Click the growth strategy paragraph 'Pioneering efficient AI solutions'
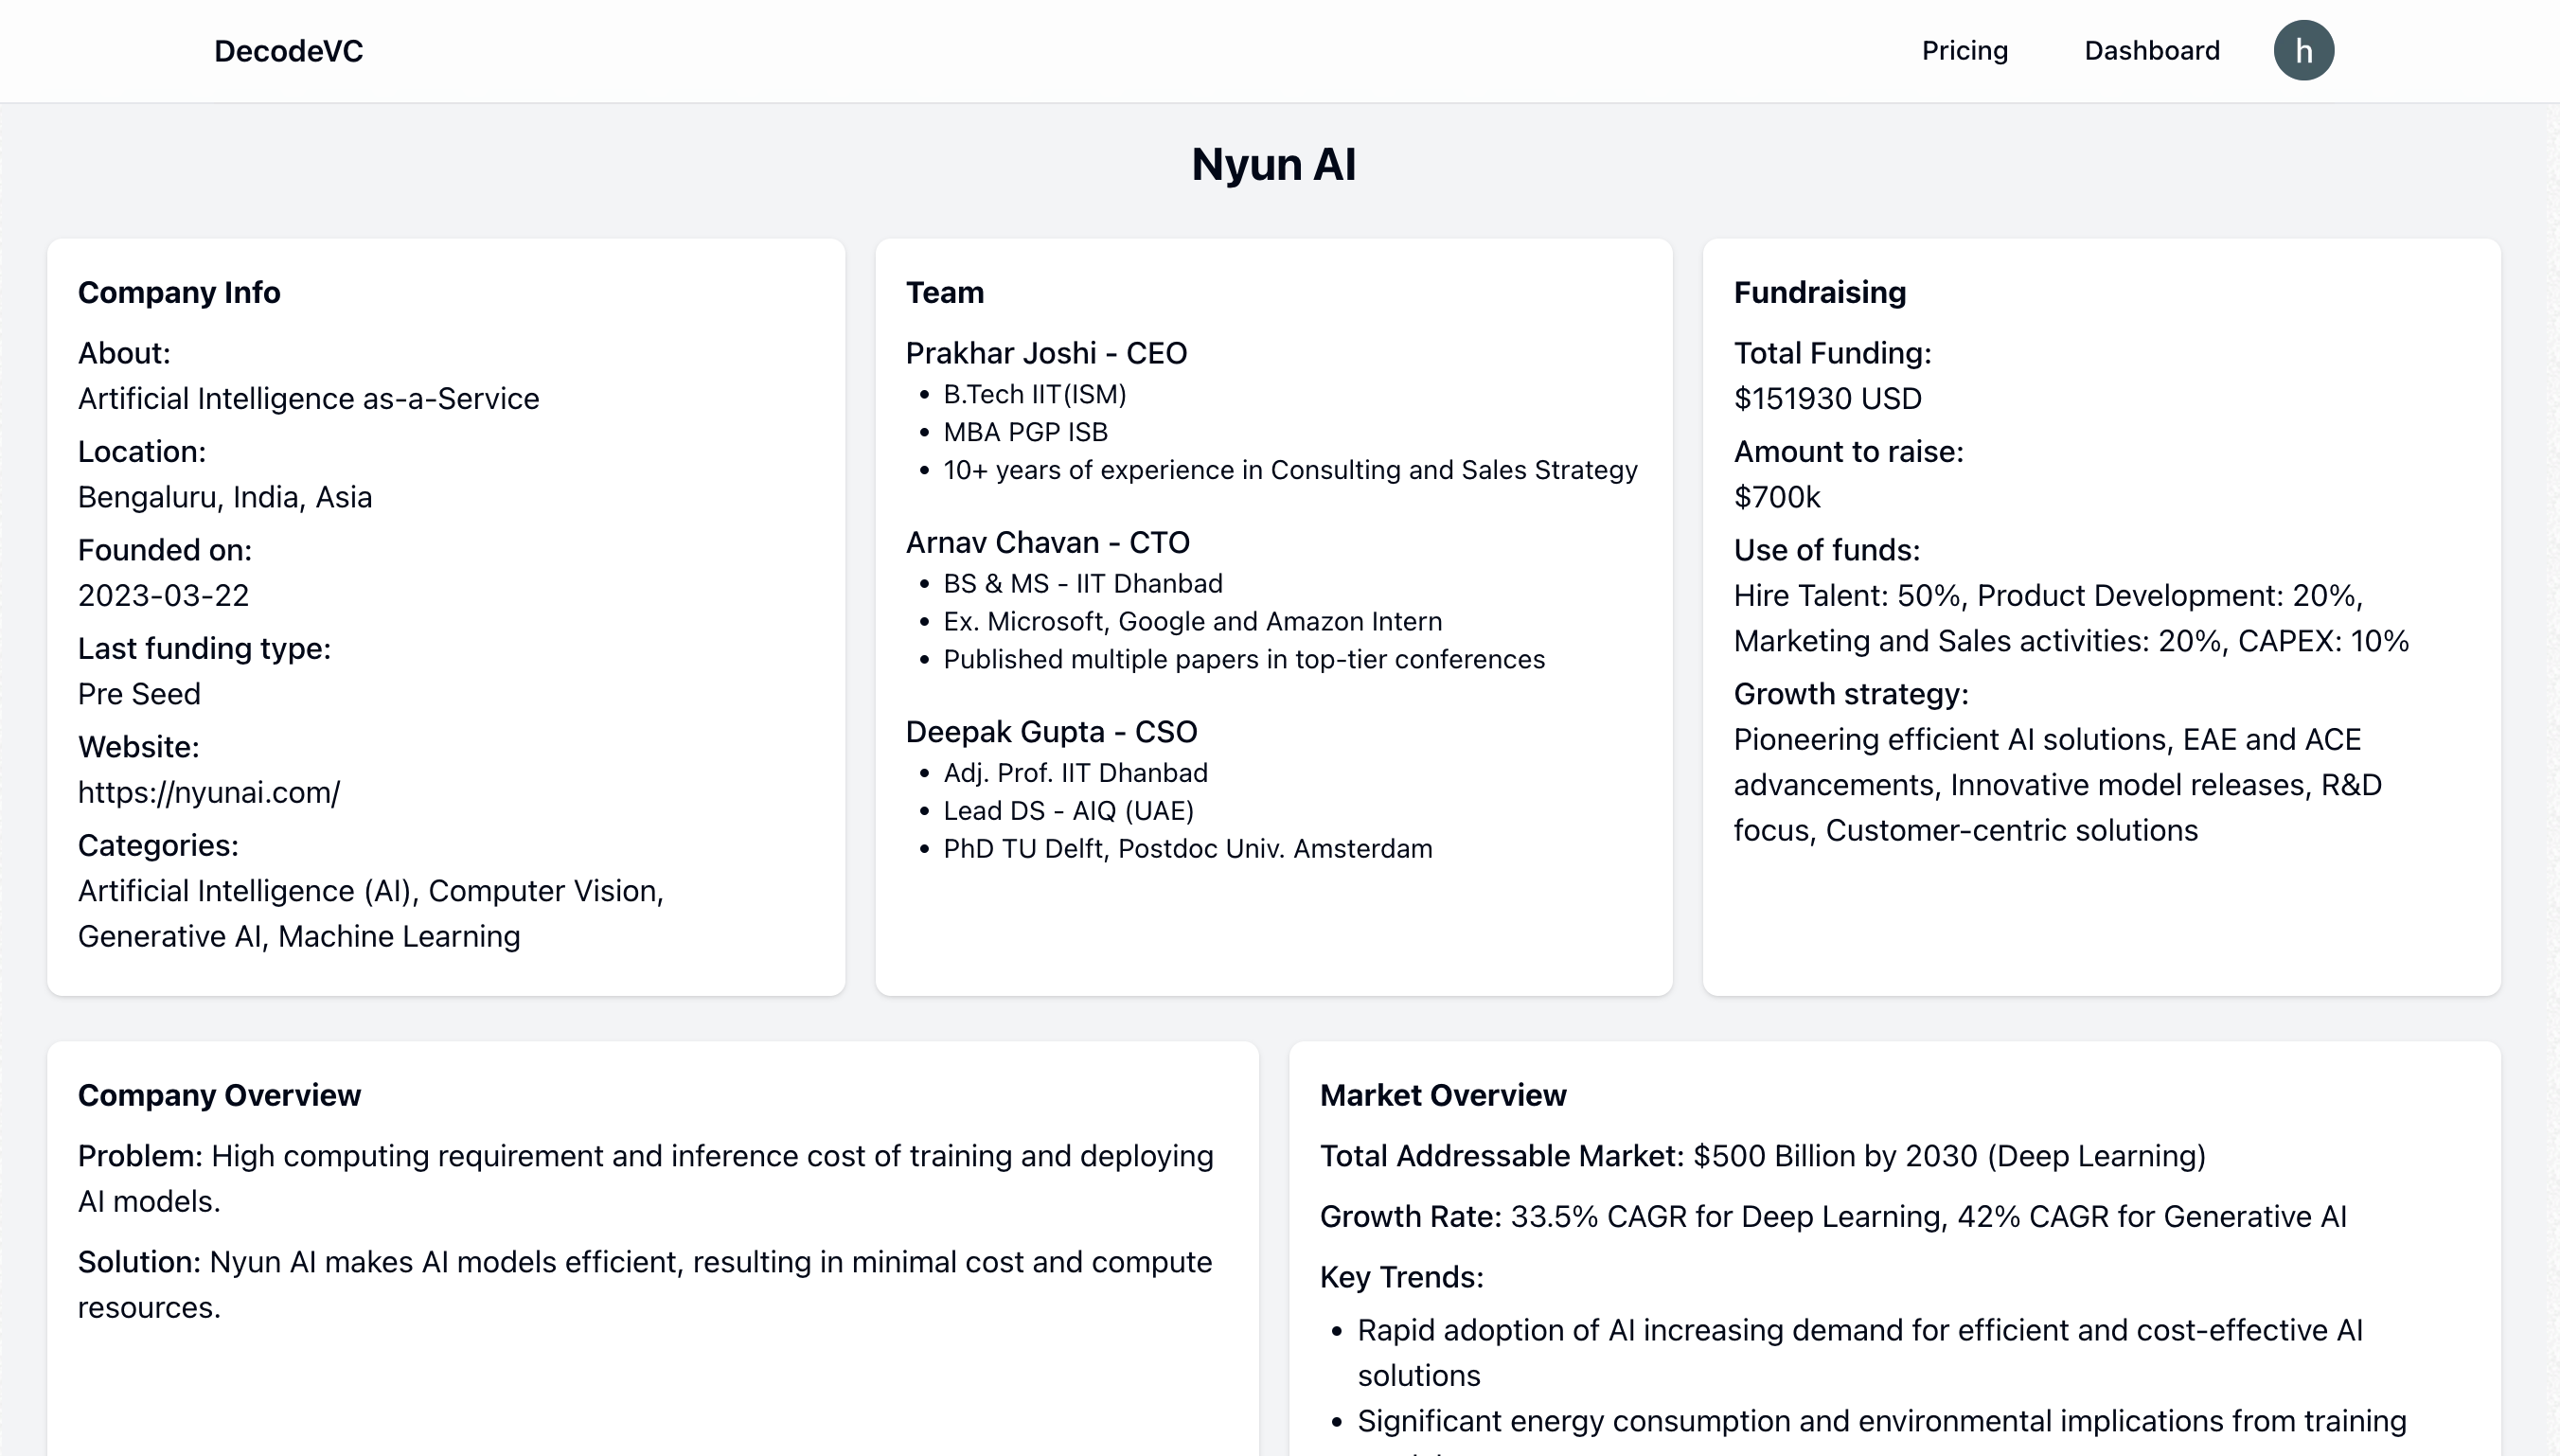Screen dimensions: 2560x1456 [2057, 785]
